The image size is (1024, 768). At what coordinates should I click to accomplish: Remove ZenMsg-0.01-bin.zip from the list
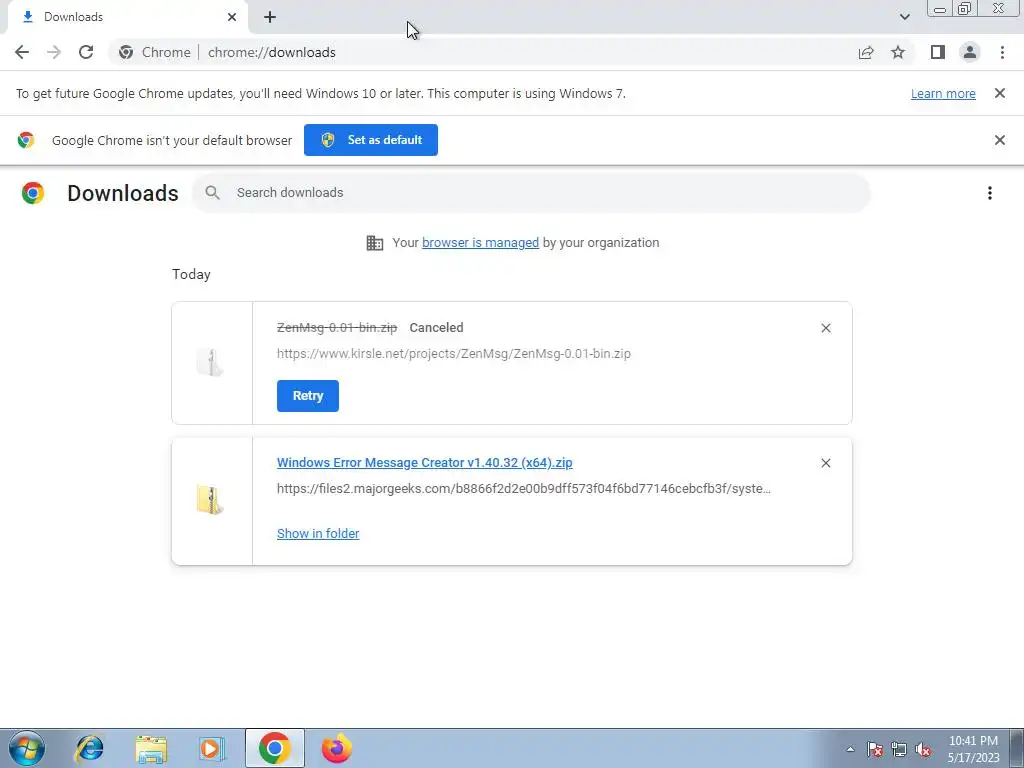click(825, 328)
